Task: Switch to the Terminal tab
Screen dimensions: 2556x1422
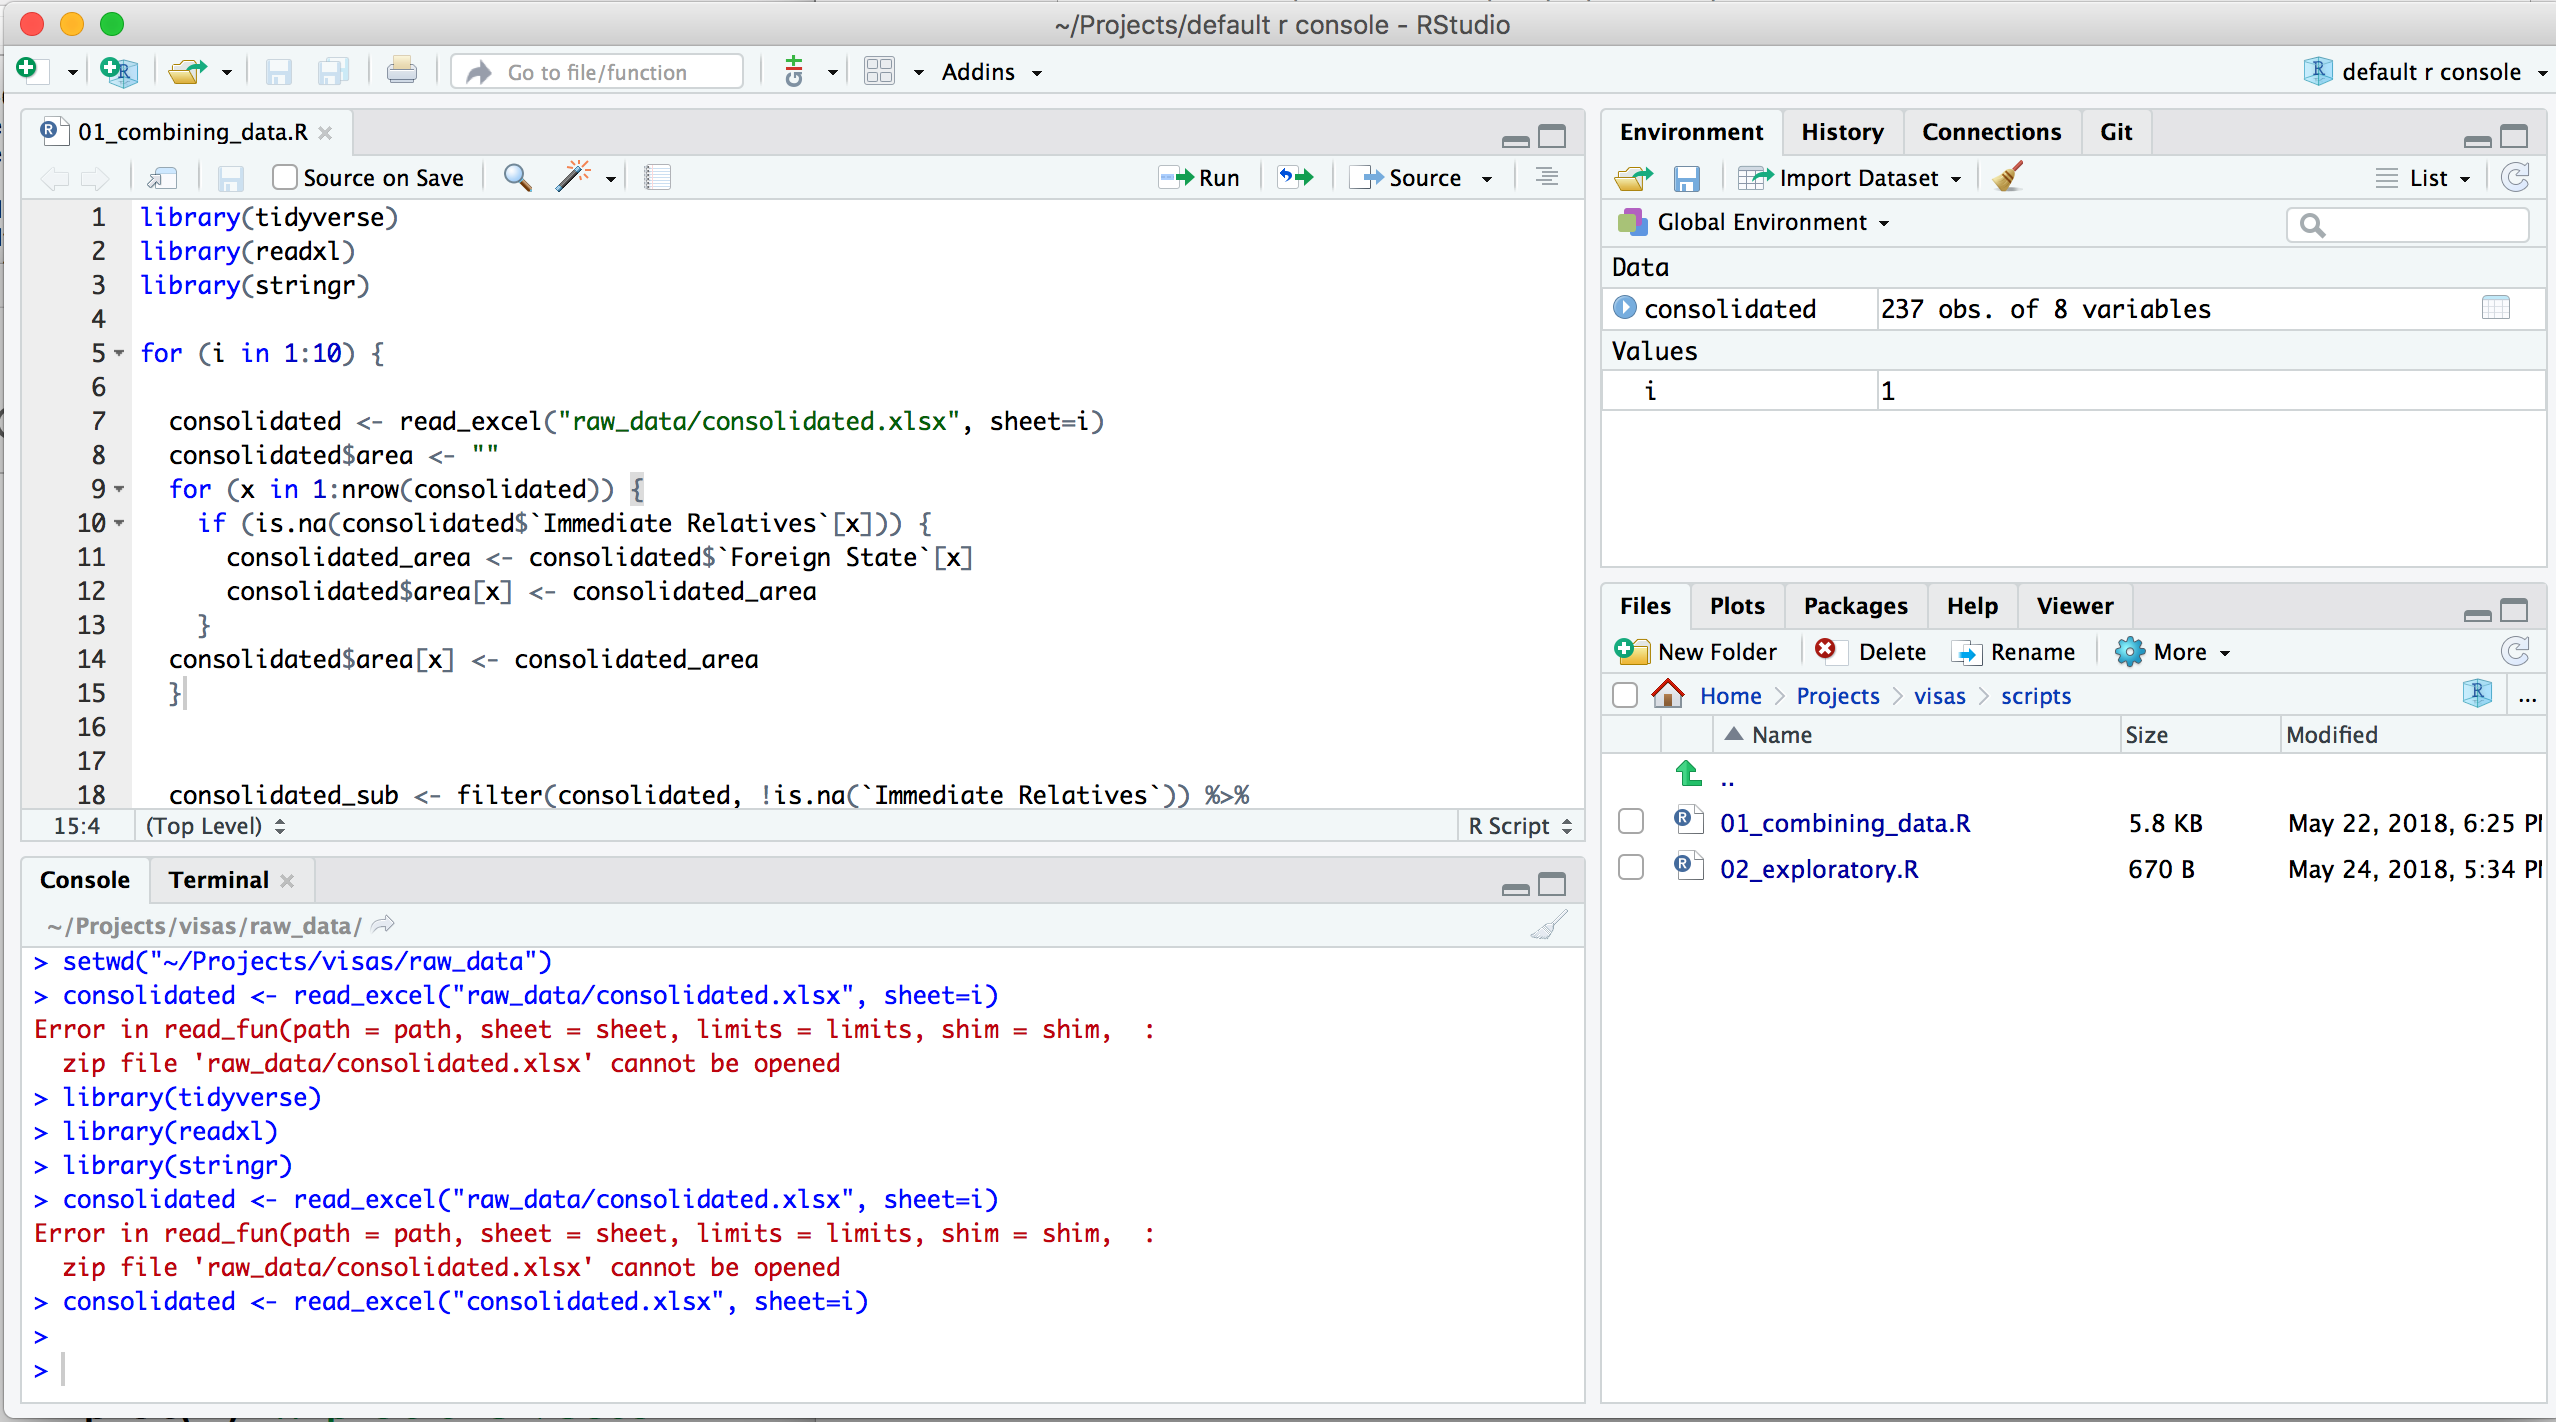Action: click(218, 880)
